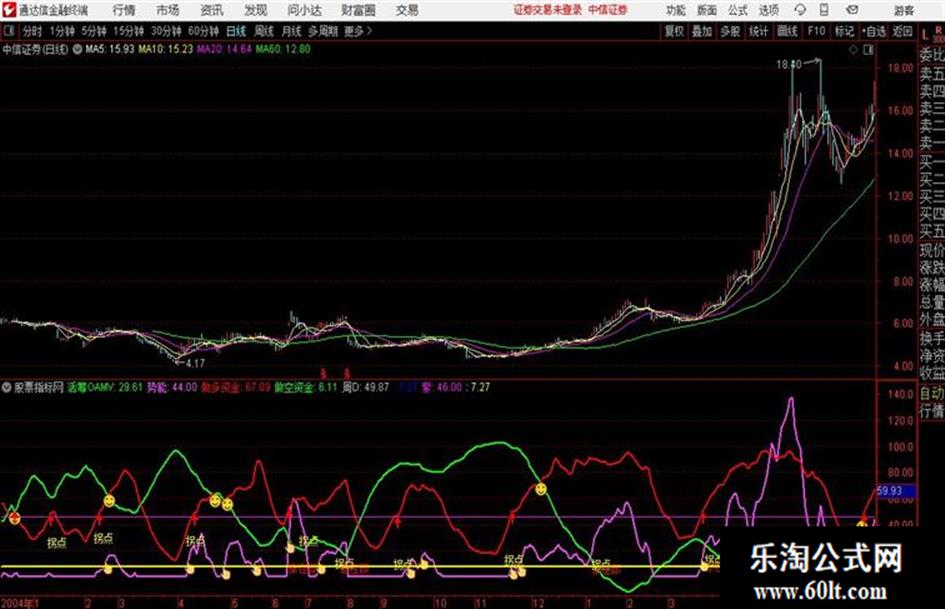Switch to the 30分钟 period tab
This screenshot has height=609, width=945.
point(166,31)
